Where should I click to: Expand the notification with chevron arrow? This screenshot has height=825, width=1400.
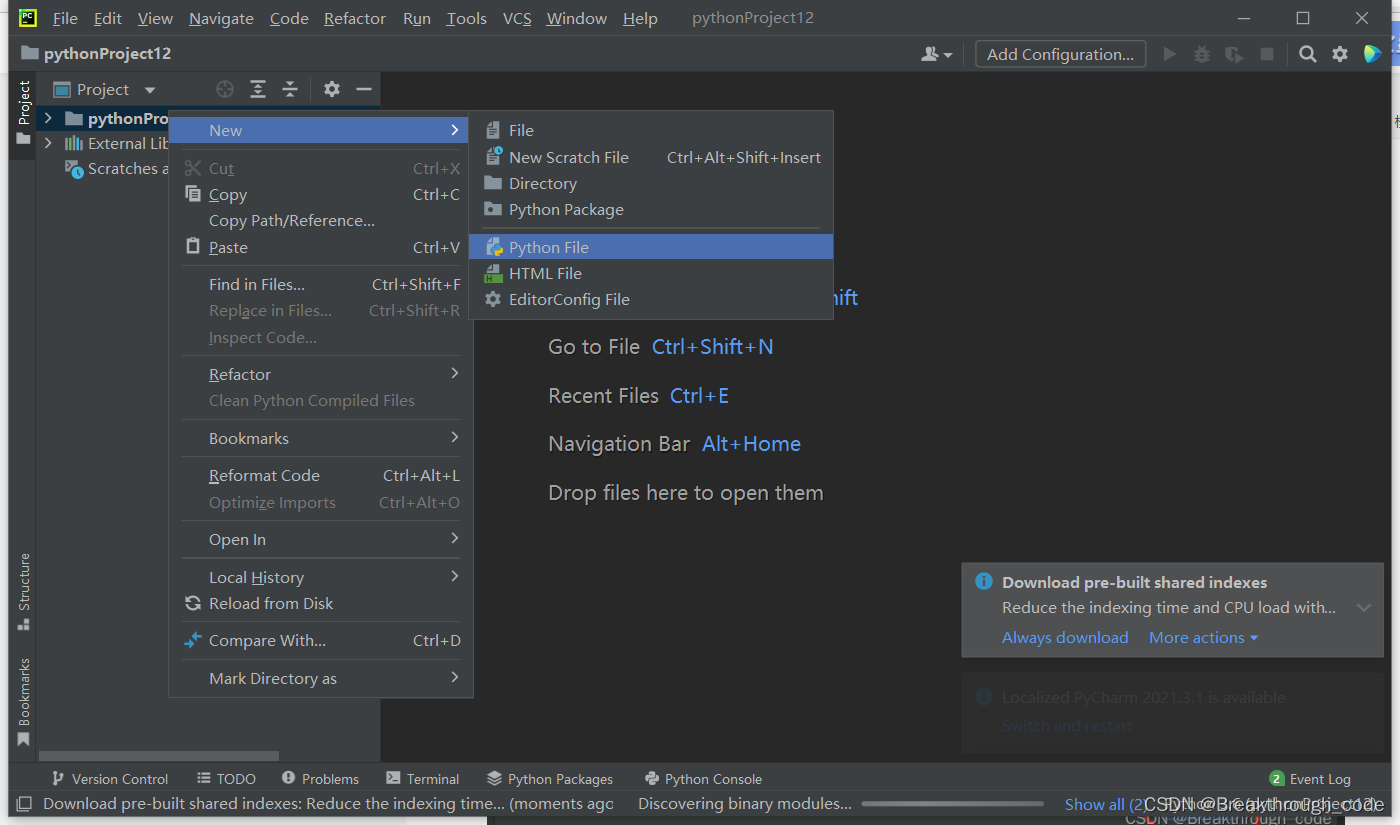pyautogui.click(x=1364, y=607)
